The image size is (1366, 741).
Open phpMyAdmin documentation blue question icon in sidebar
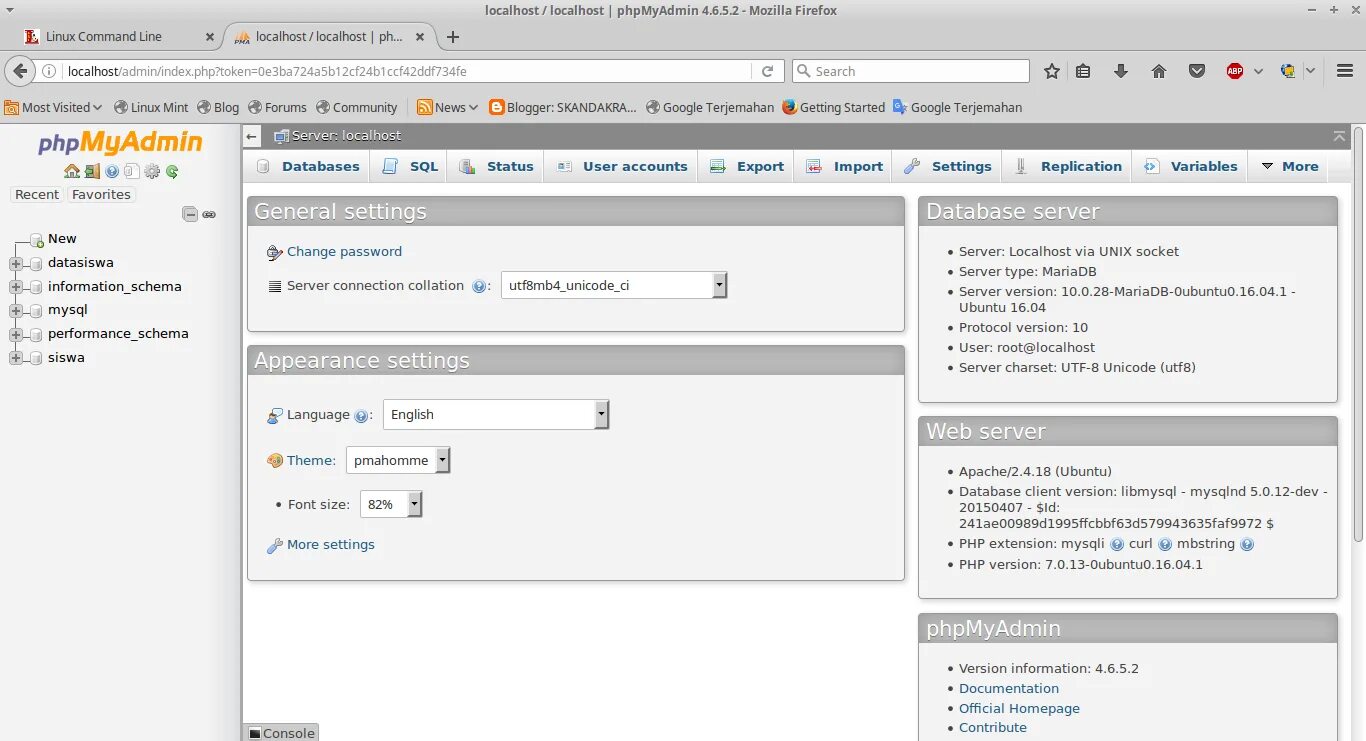112,171
